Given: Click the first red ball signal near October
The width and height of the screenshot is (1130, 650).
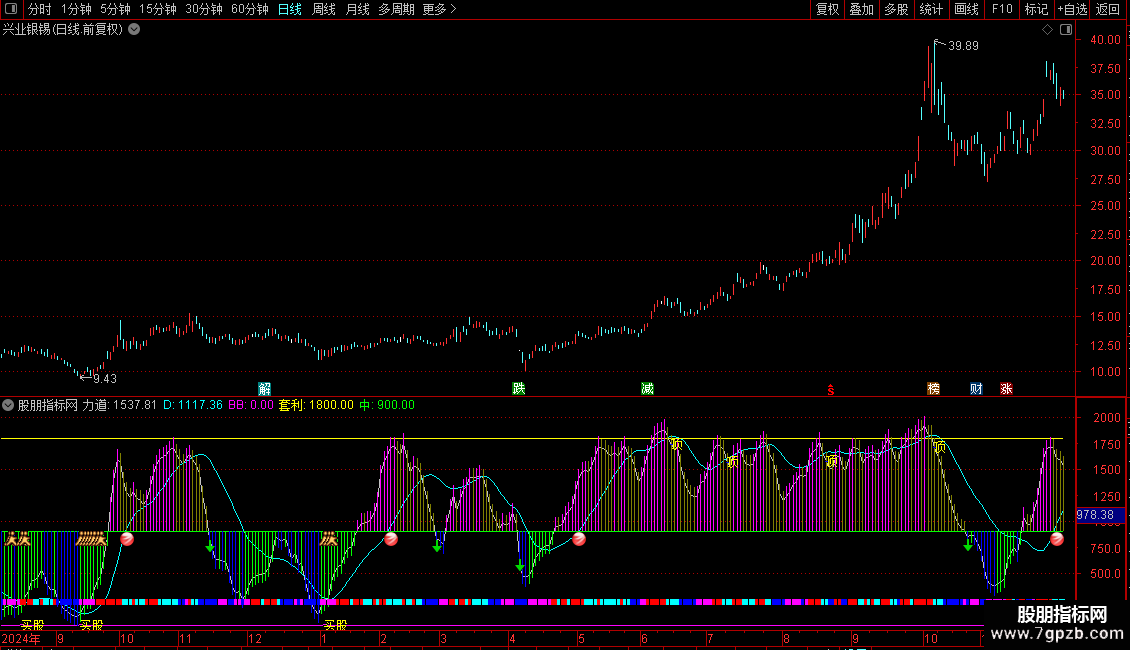Looking at the screenshot, I should coord(127,539).
